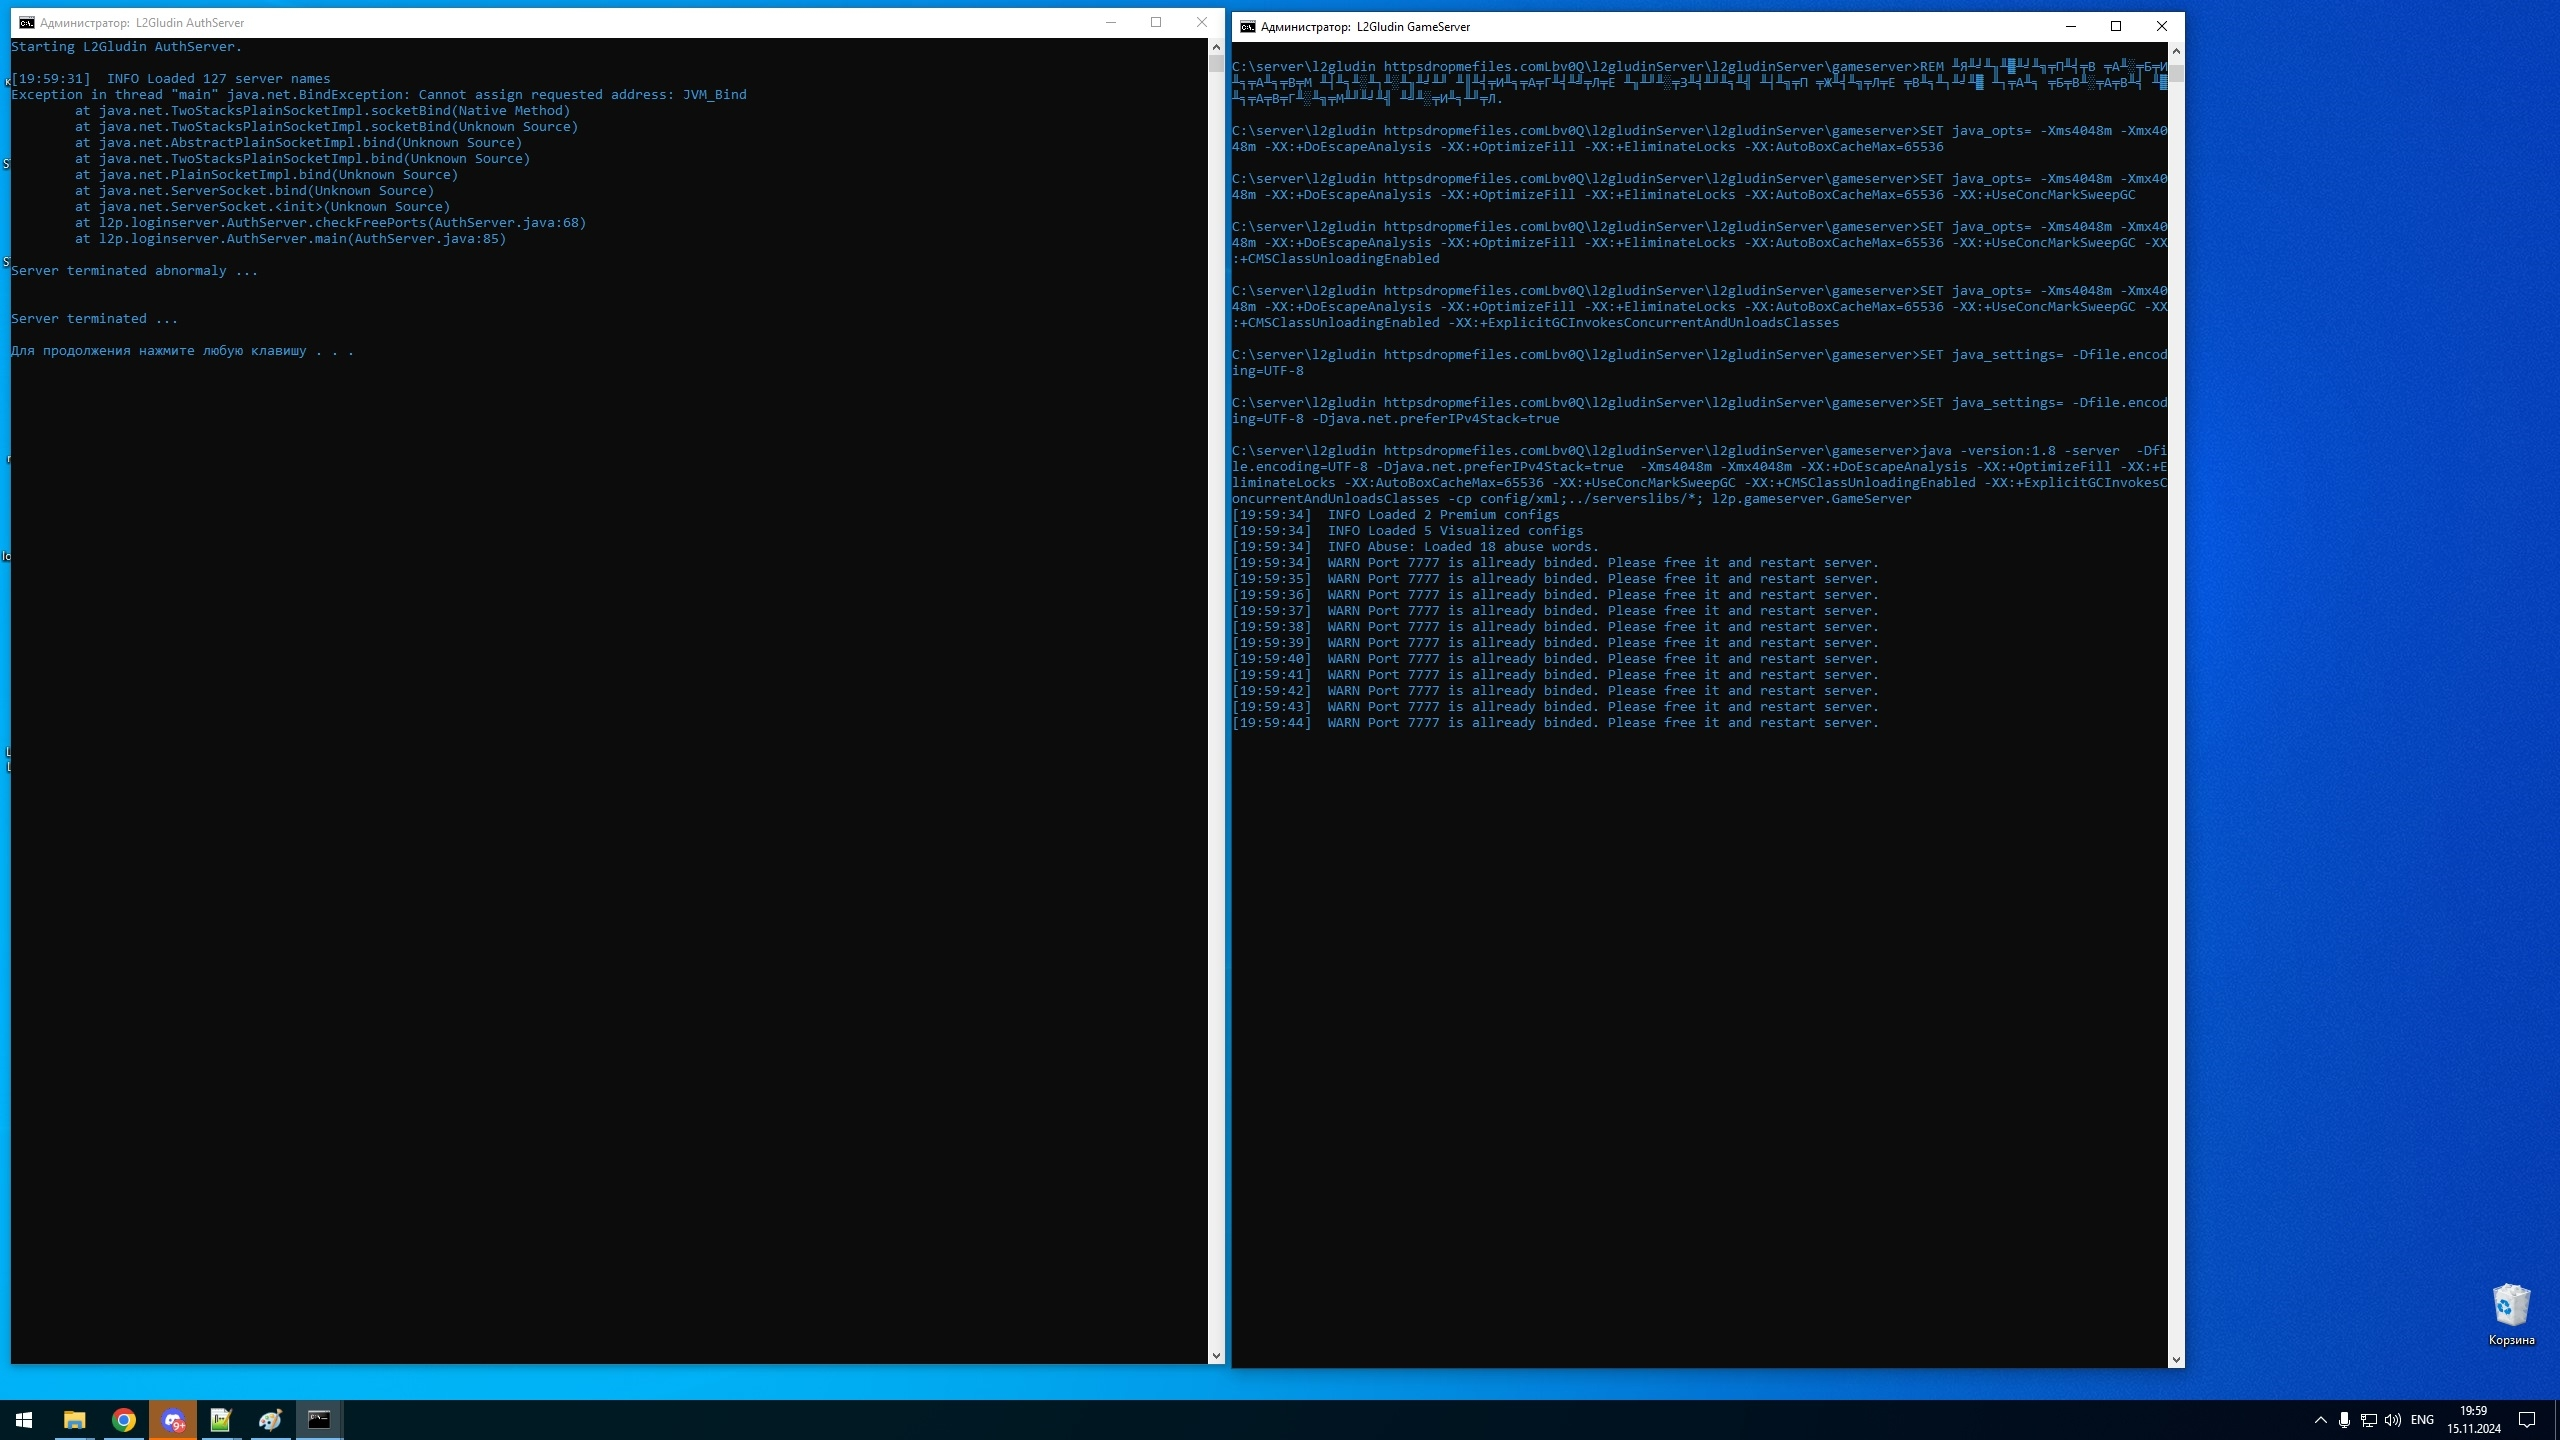The width and height of the screenshot is (2560, 1440).
Task: Click the GameServer scrollbar thumb
Action: point(2176,72)
